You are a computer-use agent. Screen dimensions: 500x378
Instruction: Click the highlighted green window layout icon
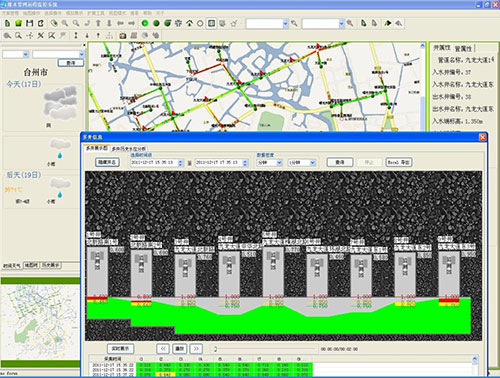click(x=211, y=23)
